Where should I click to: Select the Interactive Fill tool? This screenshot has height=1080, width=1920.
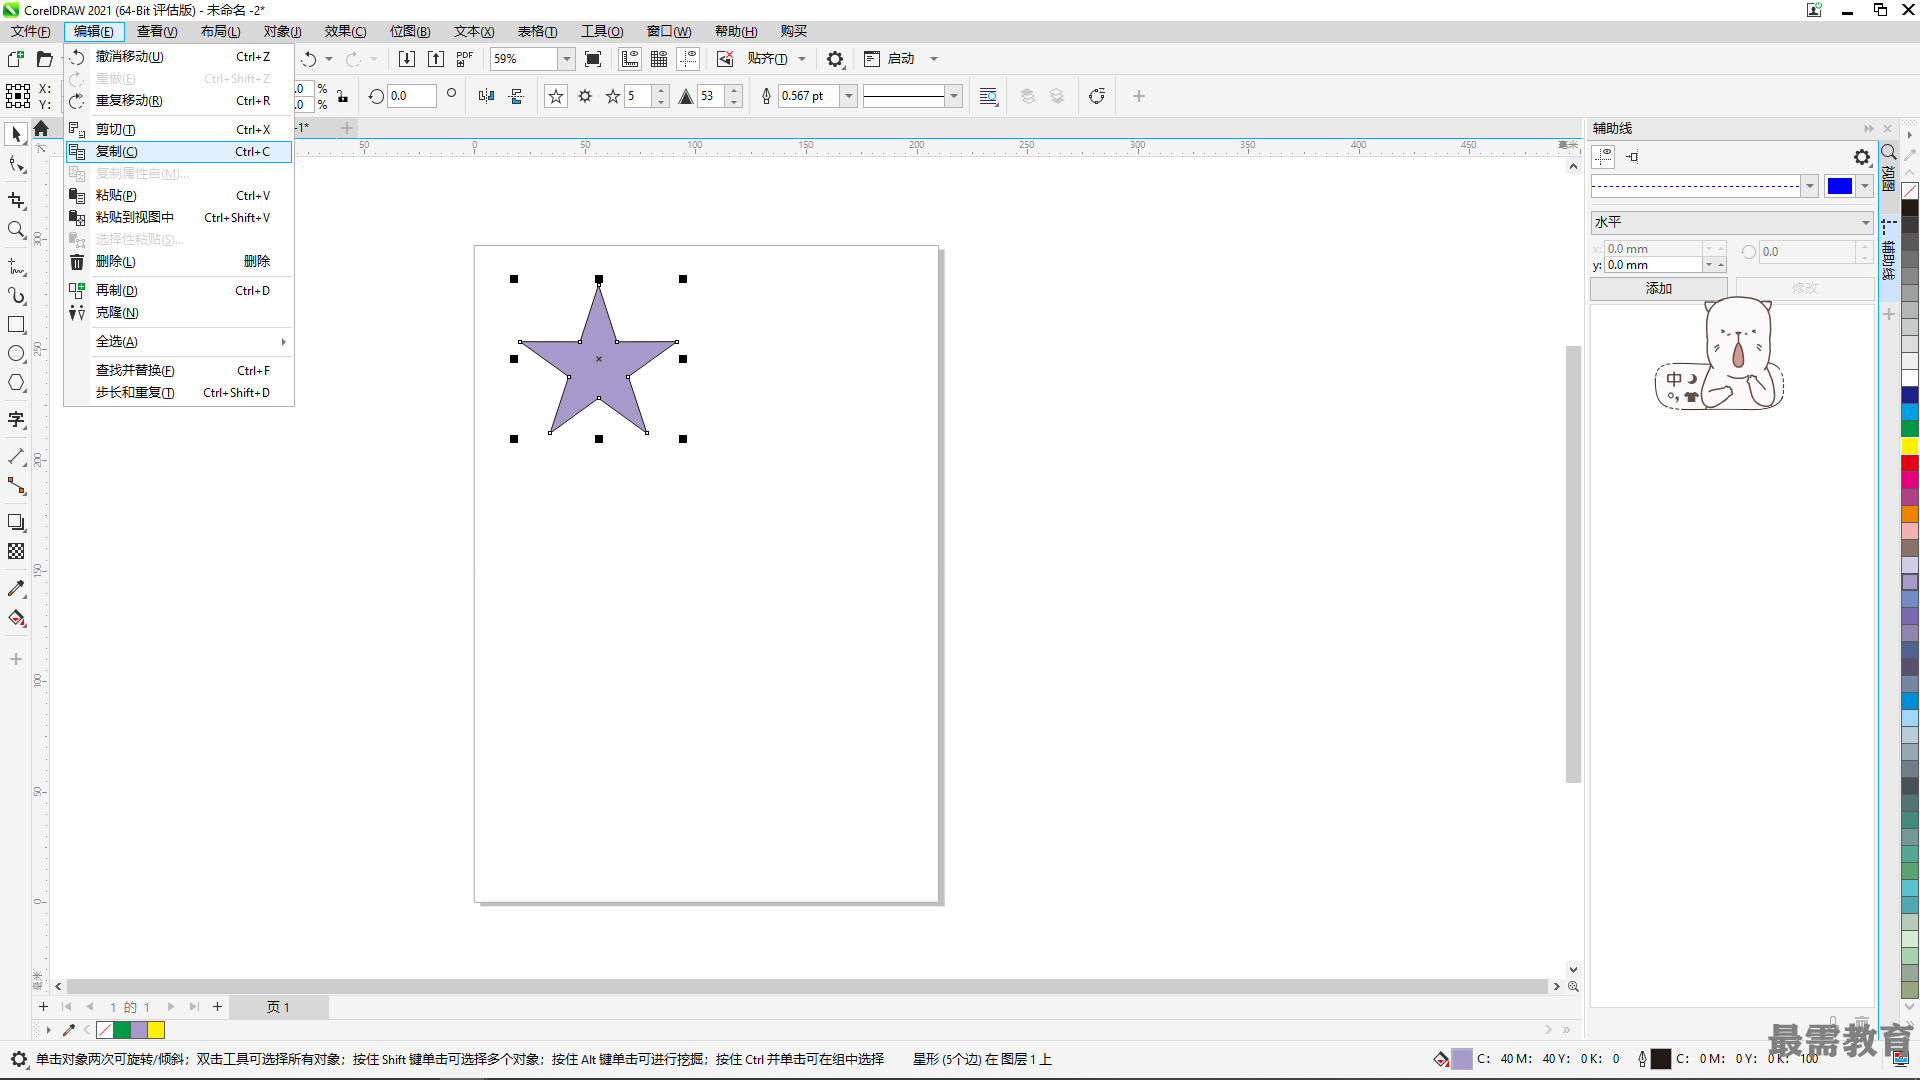pos(16,618)
